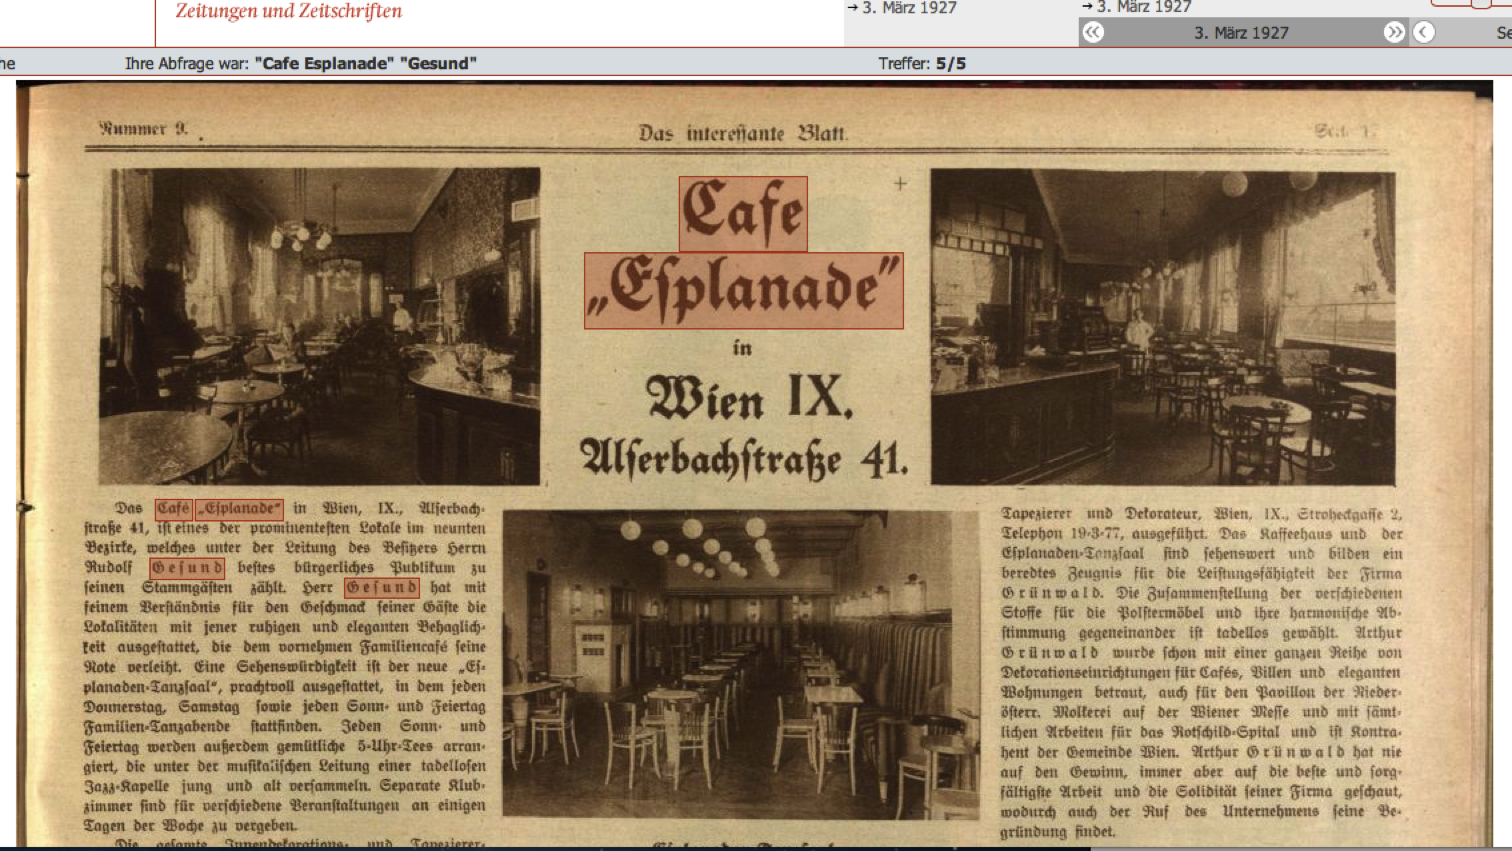1512x851 pixels.
Task: Click 'Nummer 9.' in the page header
Action: (x=143, y=129)
